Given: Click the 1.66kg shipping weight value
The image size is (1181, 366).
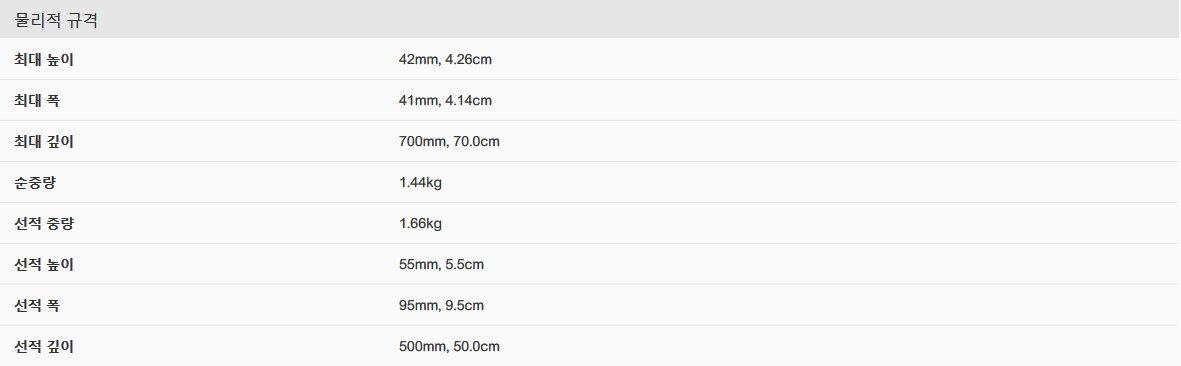Looking at the screenshot, I should [x=420, y=223].
